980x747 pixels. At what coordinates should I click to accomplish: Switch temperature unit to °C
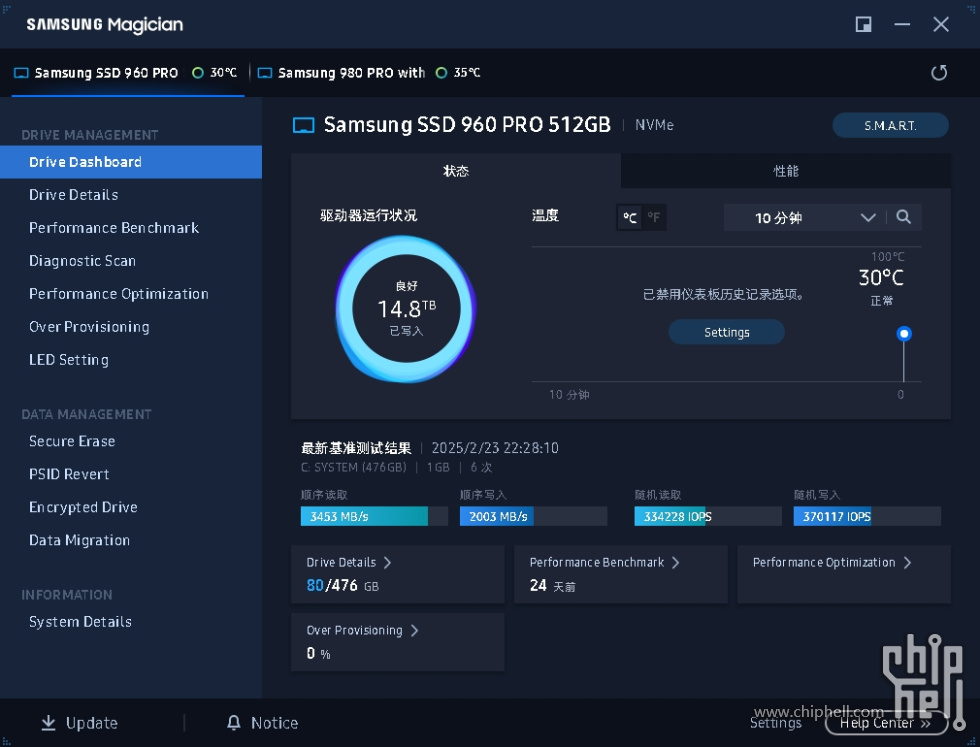pyautogui.click(x=629, y=218)
